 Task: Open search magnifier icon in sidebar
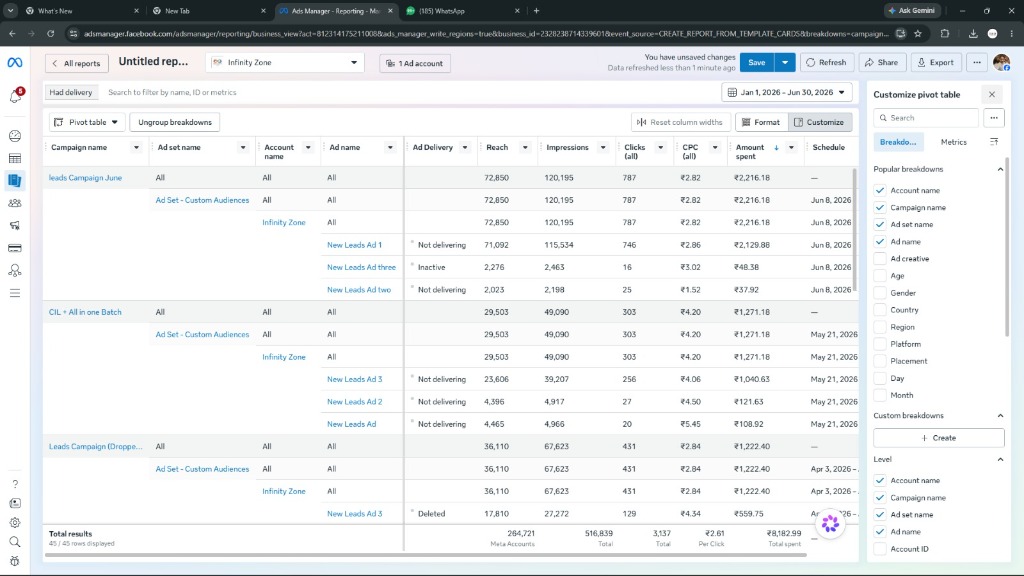click(x=15, y=541)
